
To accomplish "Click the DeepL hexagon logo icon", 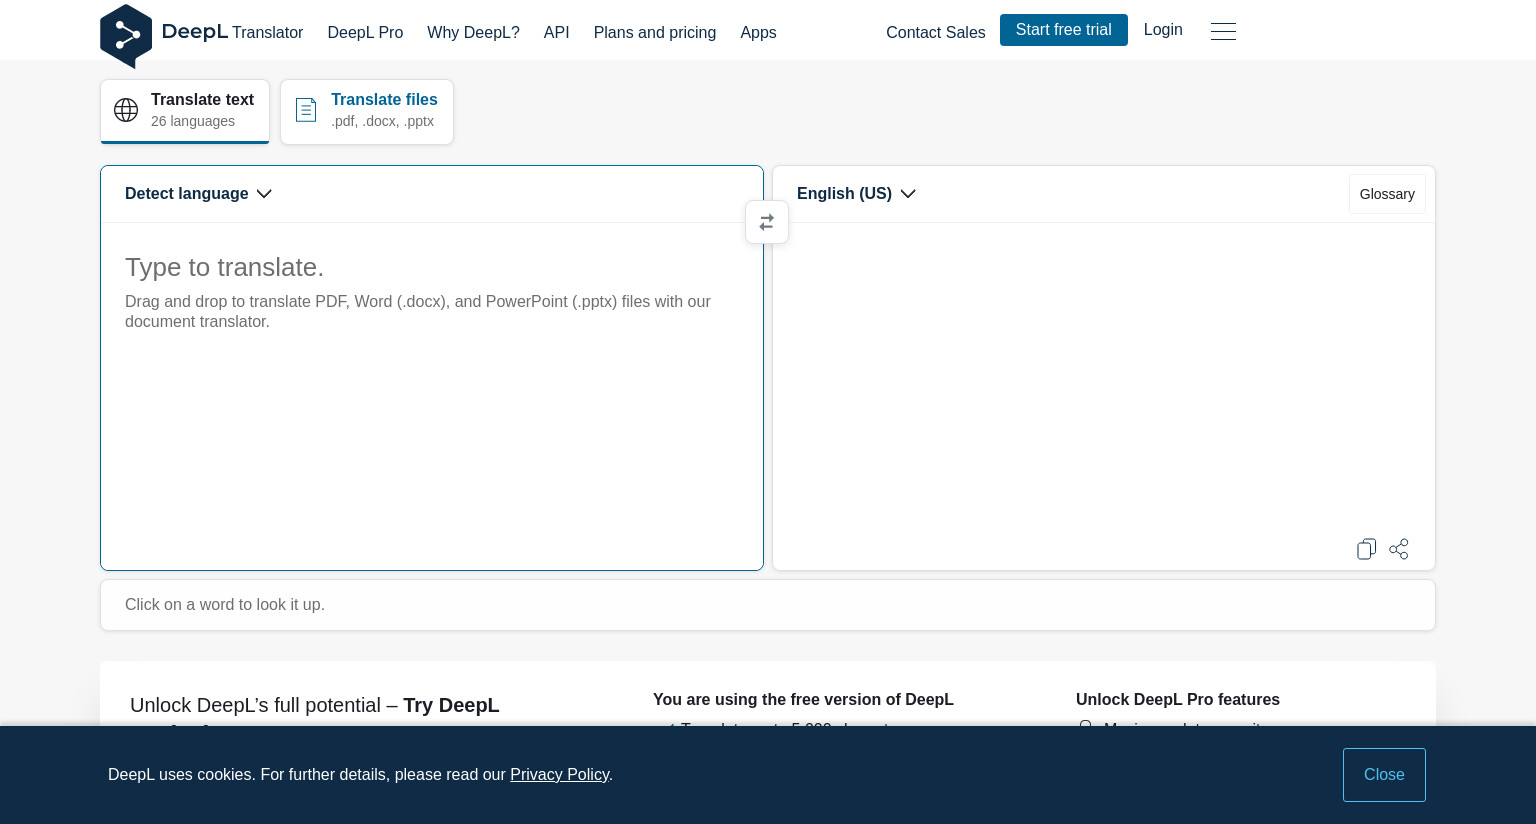I will pyautogui.click(x=126, y=36).
